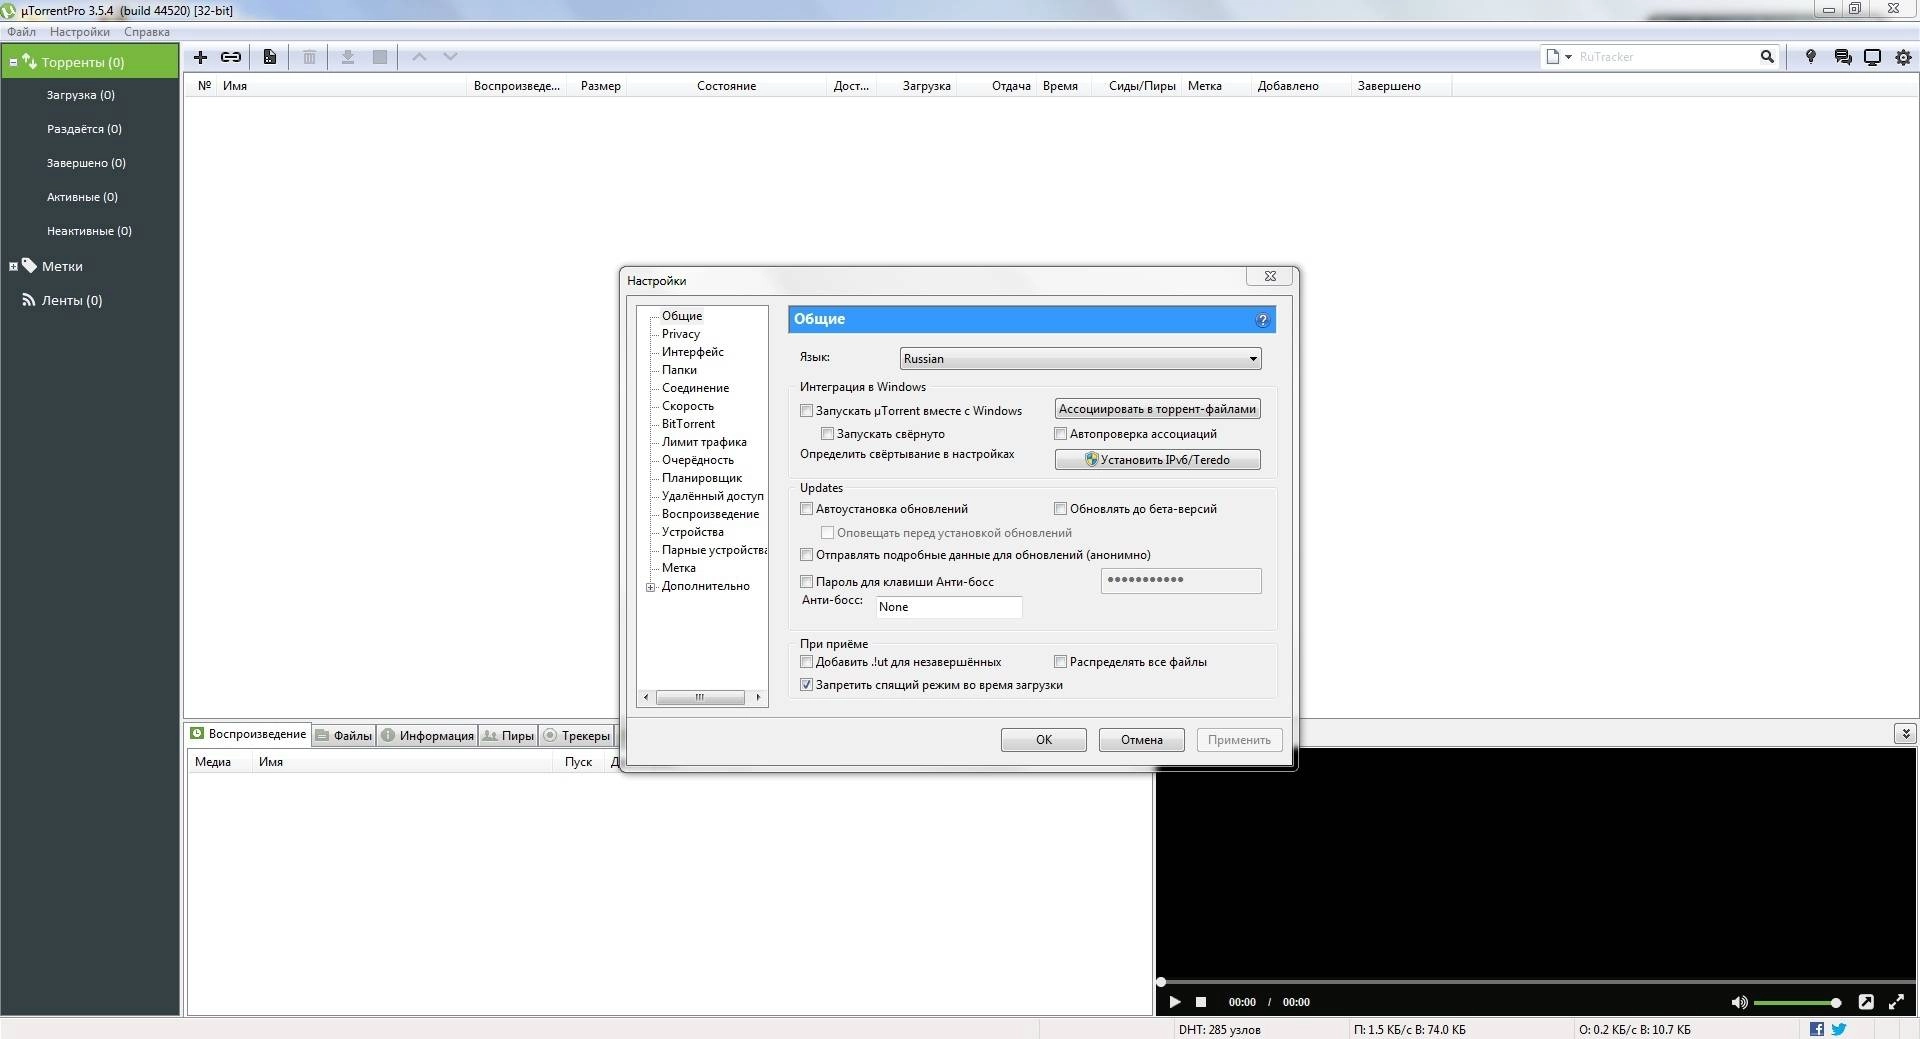The width and height of the screenshot is (1920, 1039).
Task: Click Move Down Queue arrow icon
Action: click(x=451, y=57)
